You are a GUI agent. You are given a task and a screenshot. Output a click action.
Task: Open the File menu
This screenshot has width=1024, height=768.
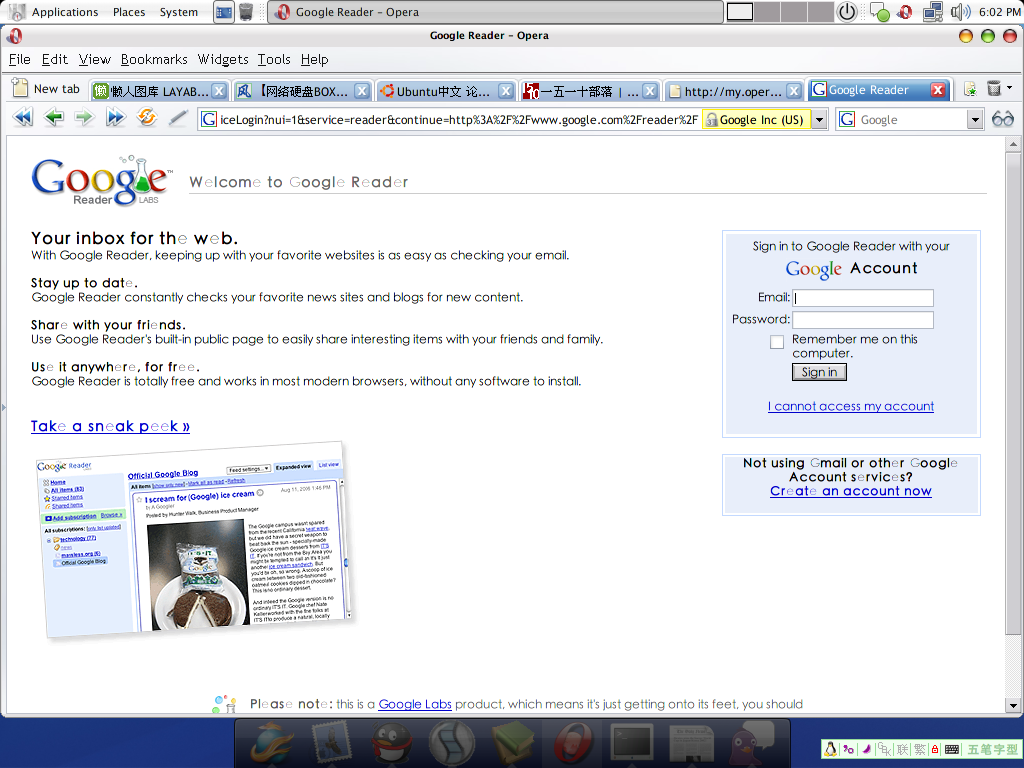pyautogui.click(x=20, y=59)
